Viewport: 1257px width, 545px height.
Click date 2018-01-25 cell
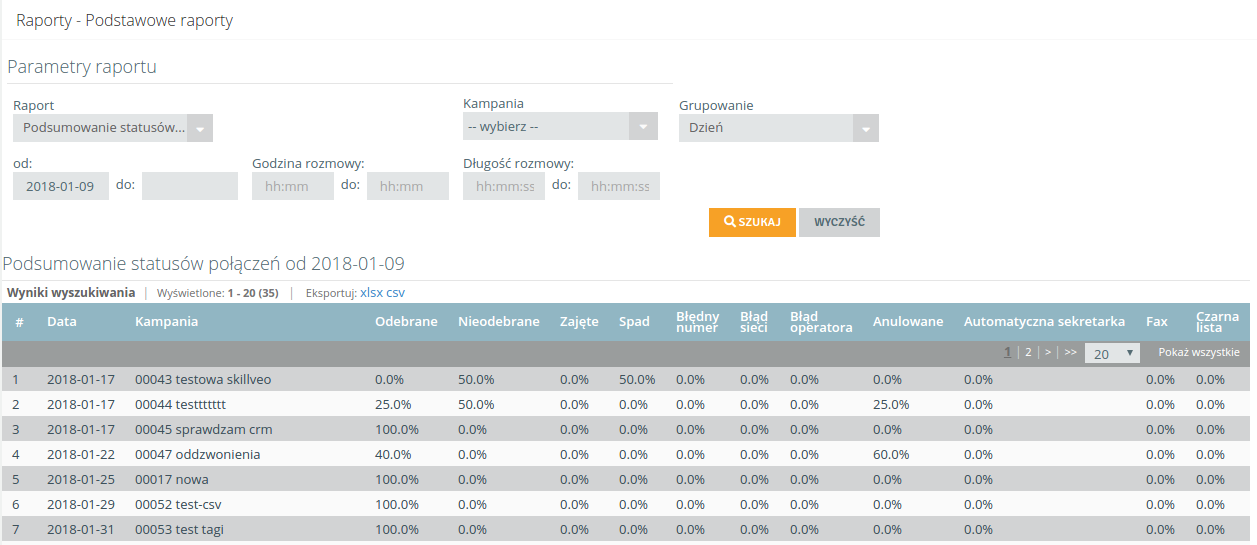pyautogui.click(x=81, y=480)
